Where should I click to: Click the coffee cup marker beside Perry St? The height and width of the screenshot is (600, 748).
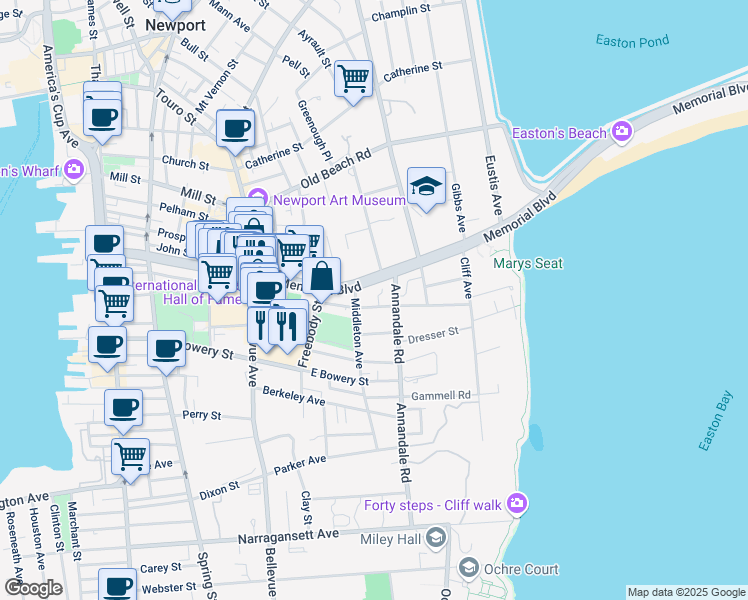124,408
